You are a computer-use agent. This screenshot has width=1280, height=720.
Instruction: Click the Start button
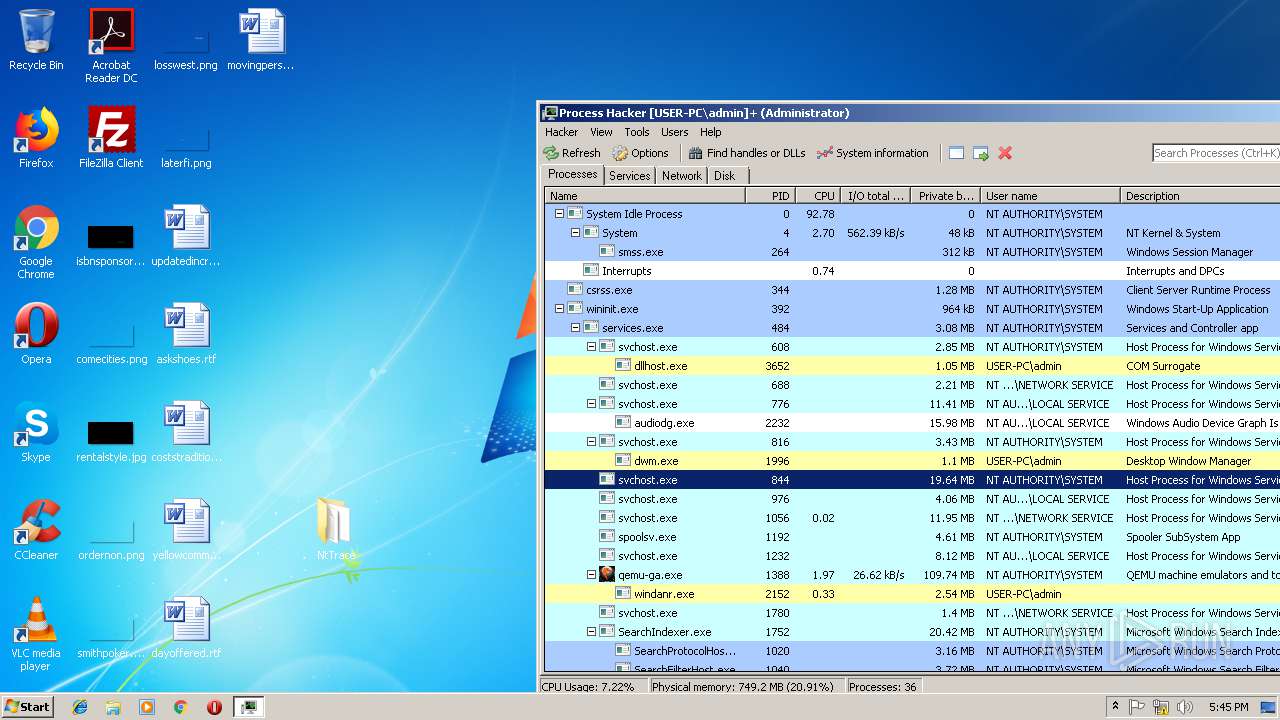click(27, 707)
